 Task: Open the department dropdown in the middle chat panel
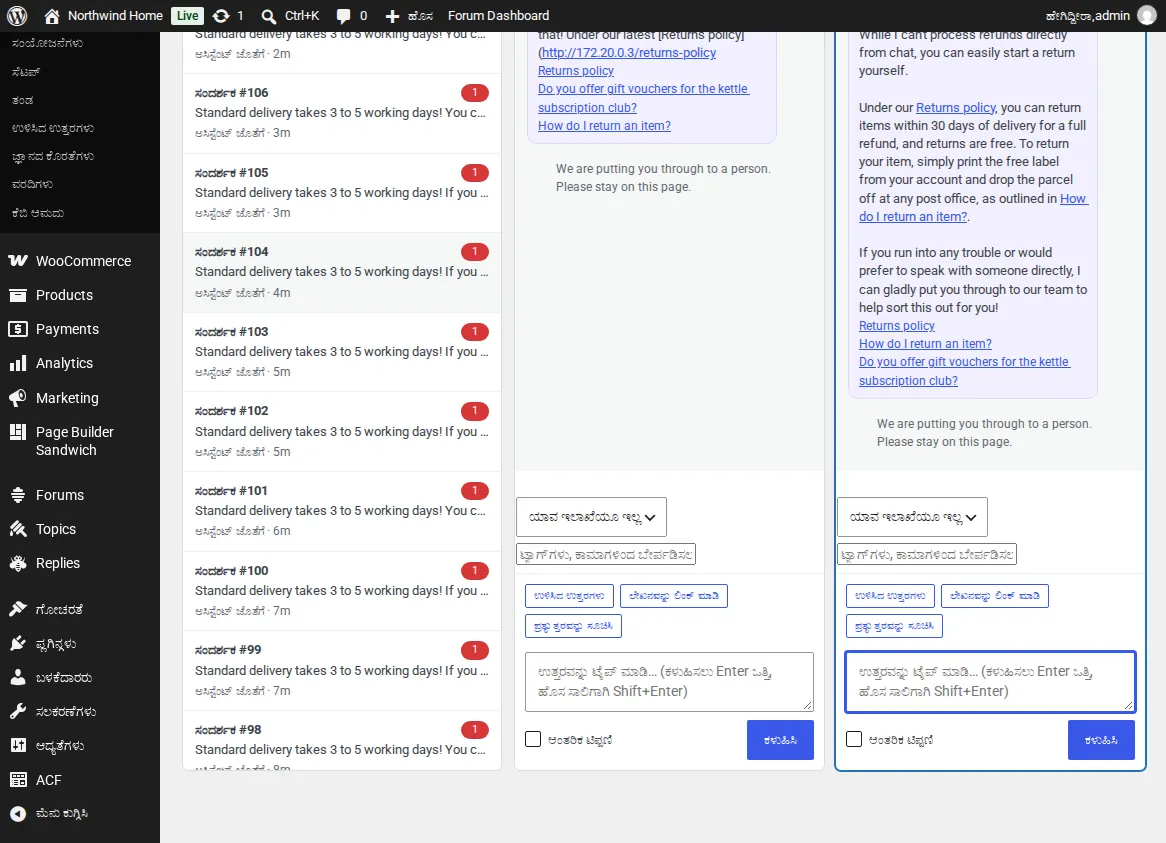[591, 517]
